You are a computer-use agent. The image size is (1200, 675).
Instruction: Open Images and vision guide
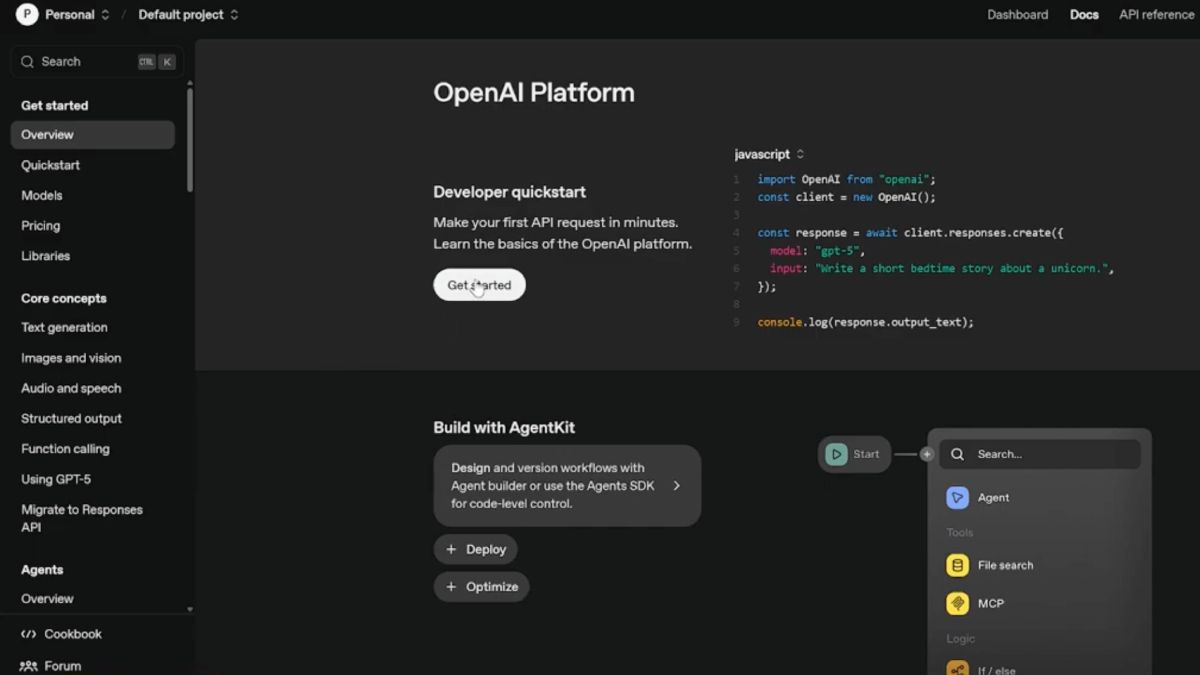tap(71, 358)
